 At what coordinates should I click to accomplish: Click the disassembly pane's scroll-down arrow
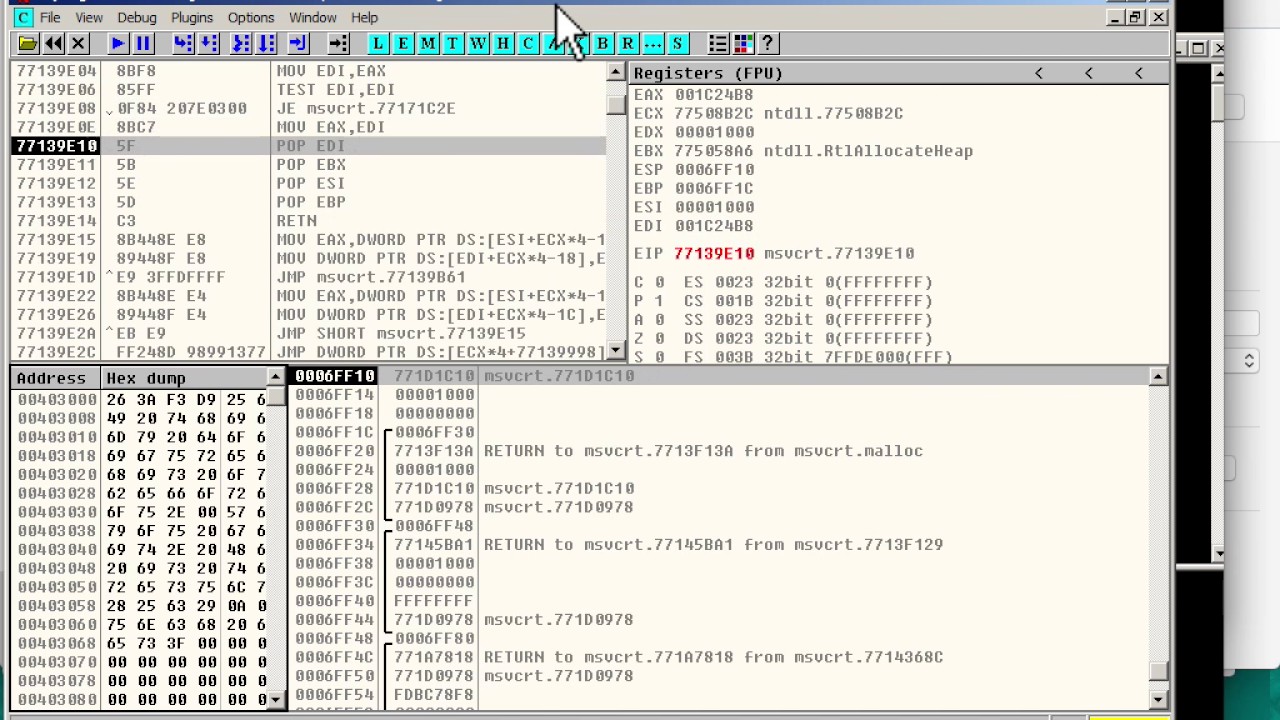(x=616, y=351)
